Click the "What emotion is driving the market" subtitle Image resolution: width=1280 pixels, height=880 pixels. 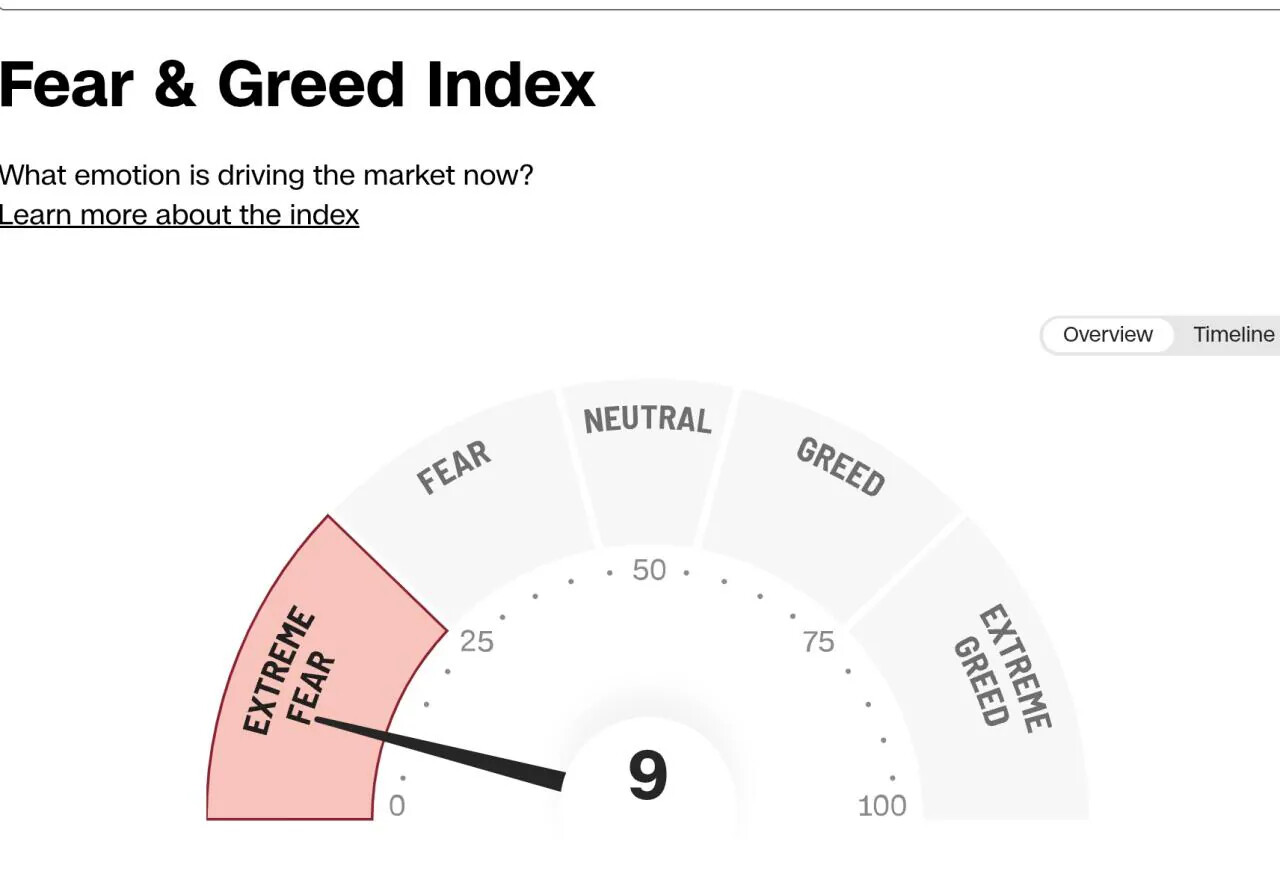click(266, 175)
